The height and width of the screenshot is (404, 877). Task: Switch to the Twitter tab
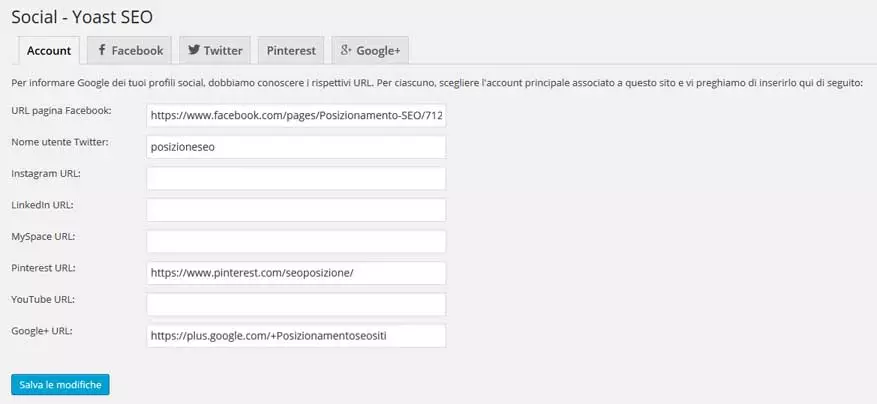pyautogui.click(x=215, y=50)
